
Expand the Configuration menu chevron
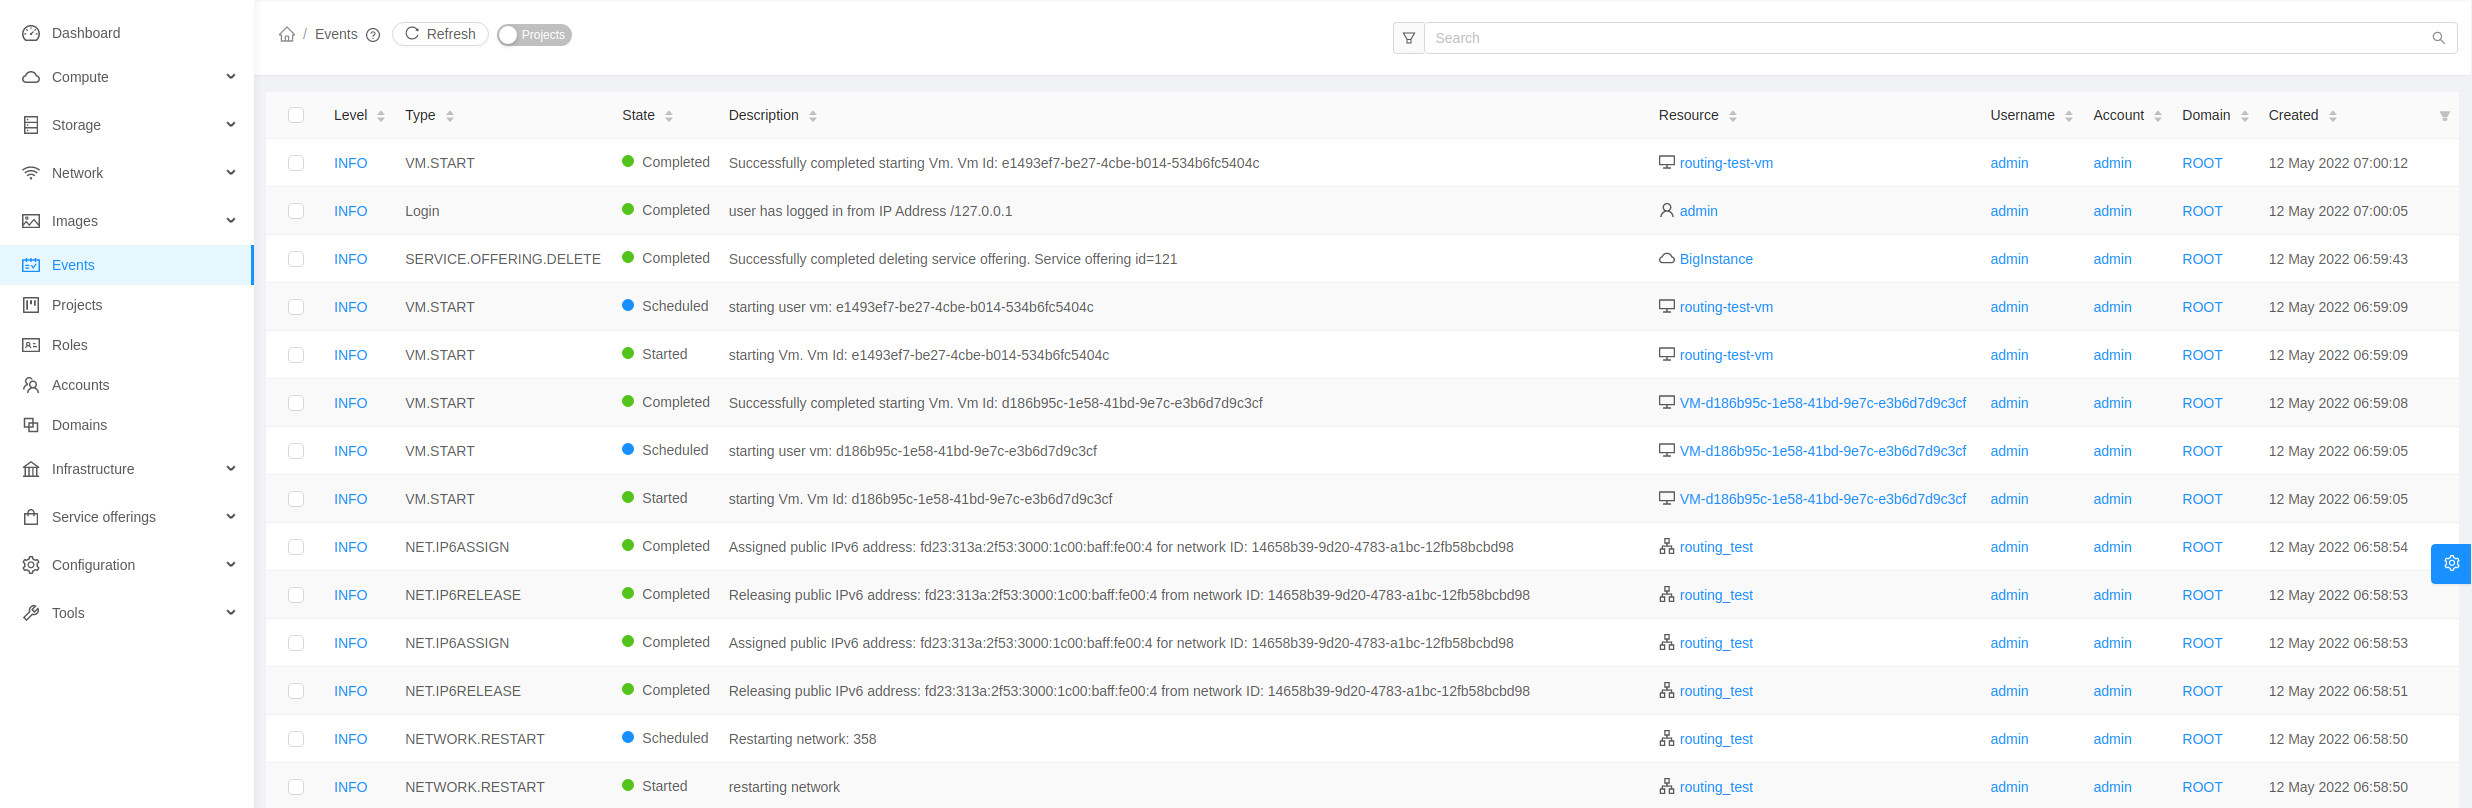click(231, 565)
